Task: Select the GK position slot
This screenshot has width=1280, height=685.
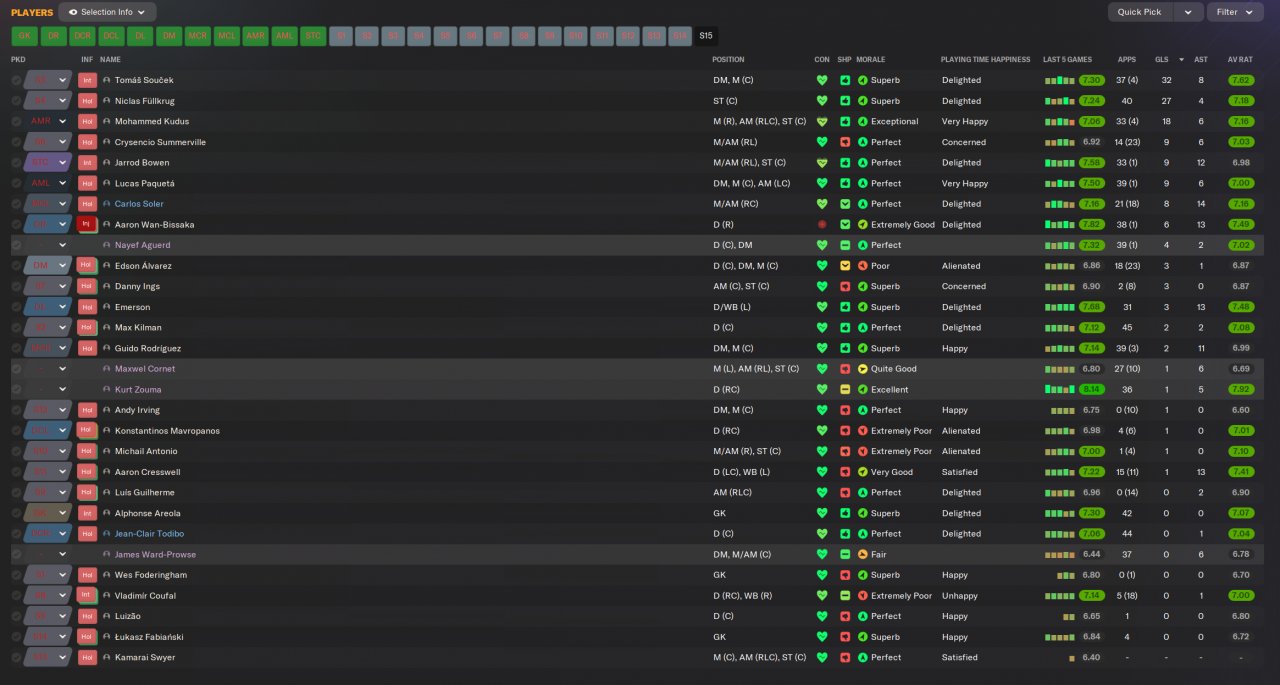Action: [x=24, y=36]
